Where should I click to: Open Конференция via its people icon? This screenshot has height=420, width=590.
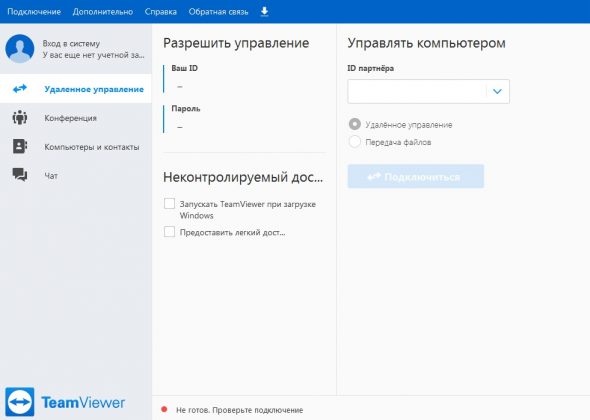(20, 118)
